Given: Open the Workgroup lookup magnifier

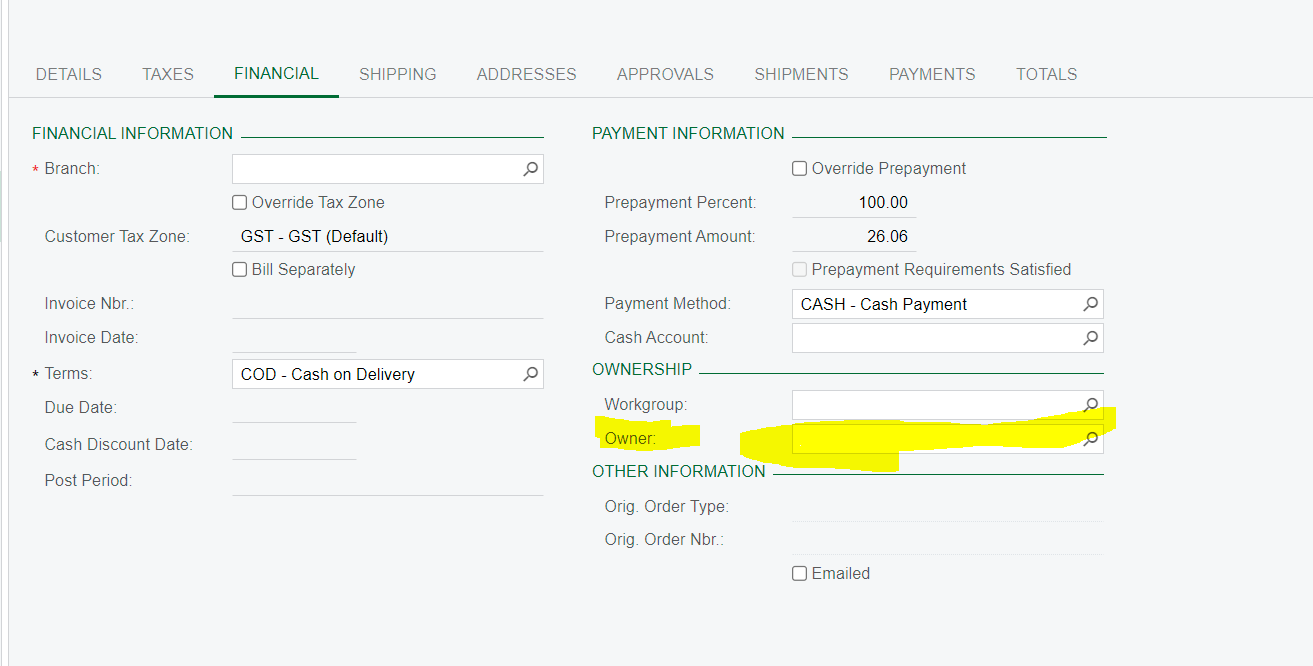Looking at the screenshot, I should (1090, 405).
